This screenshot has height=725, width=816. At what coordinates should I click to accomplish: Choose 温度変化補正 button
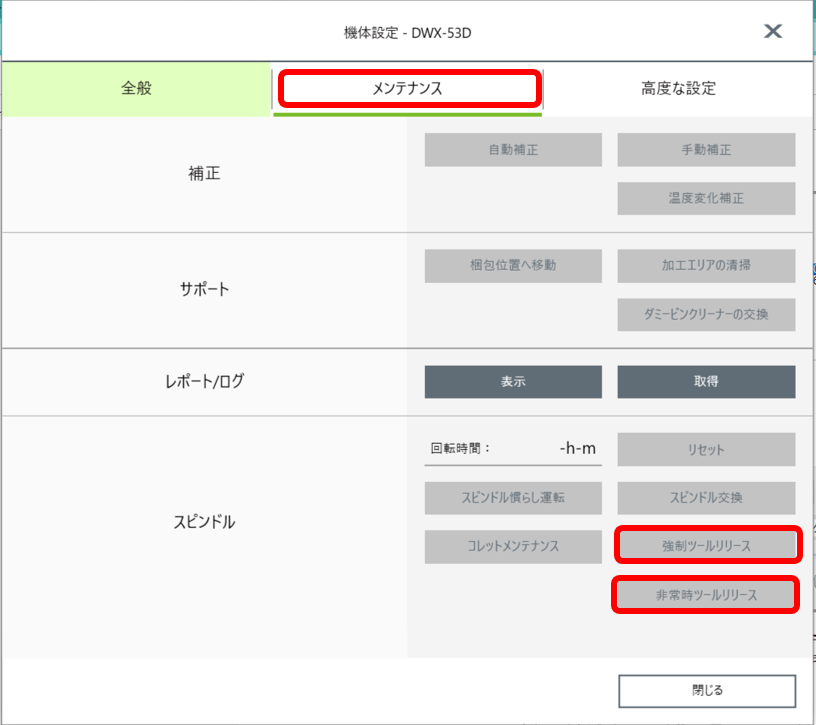[x=706, y=198]
